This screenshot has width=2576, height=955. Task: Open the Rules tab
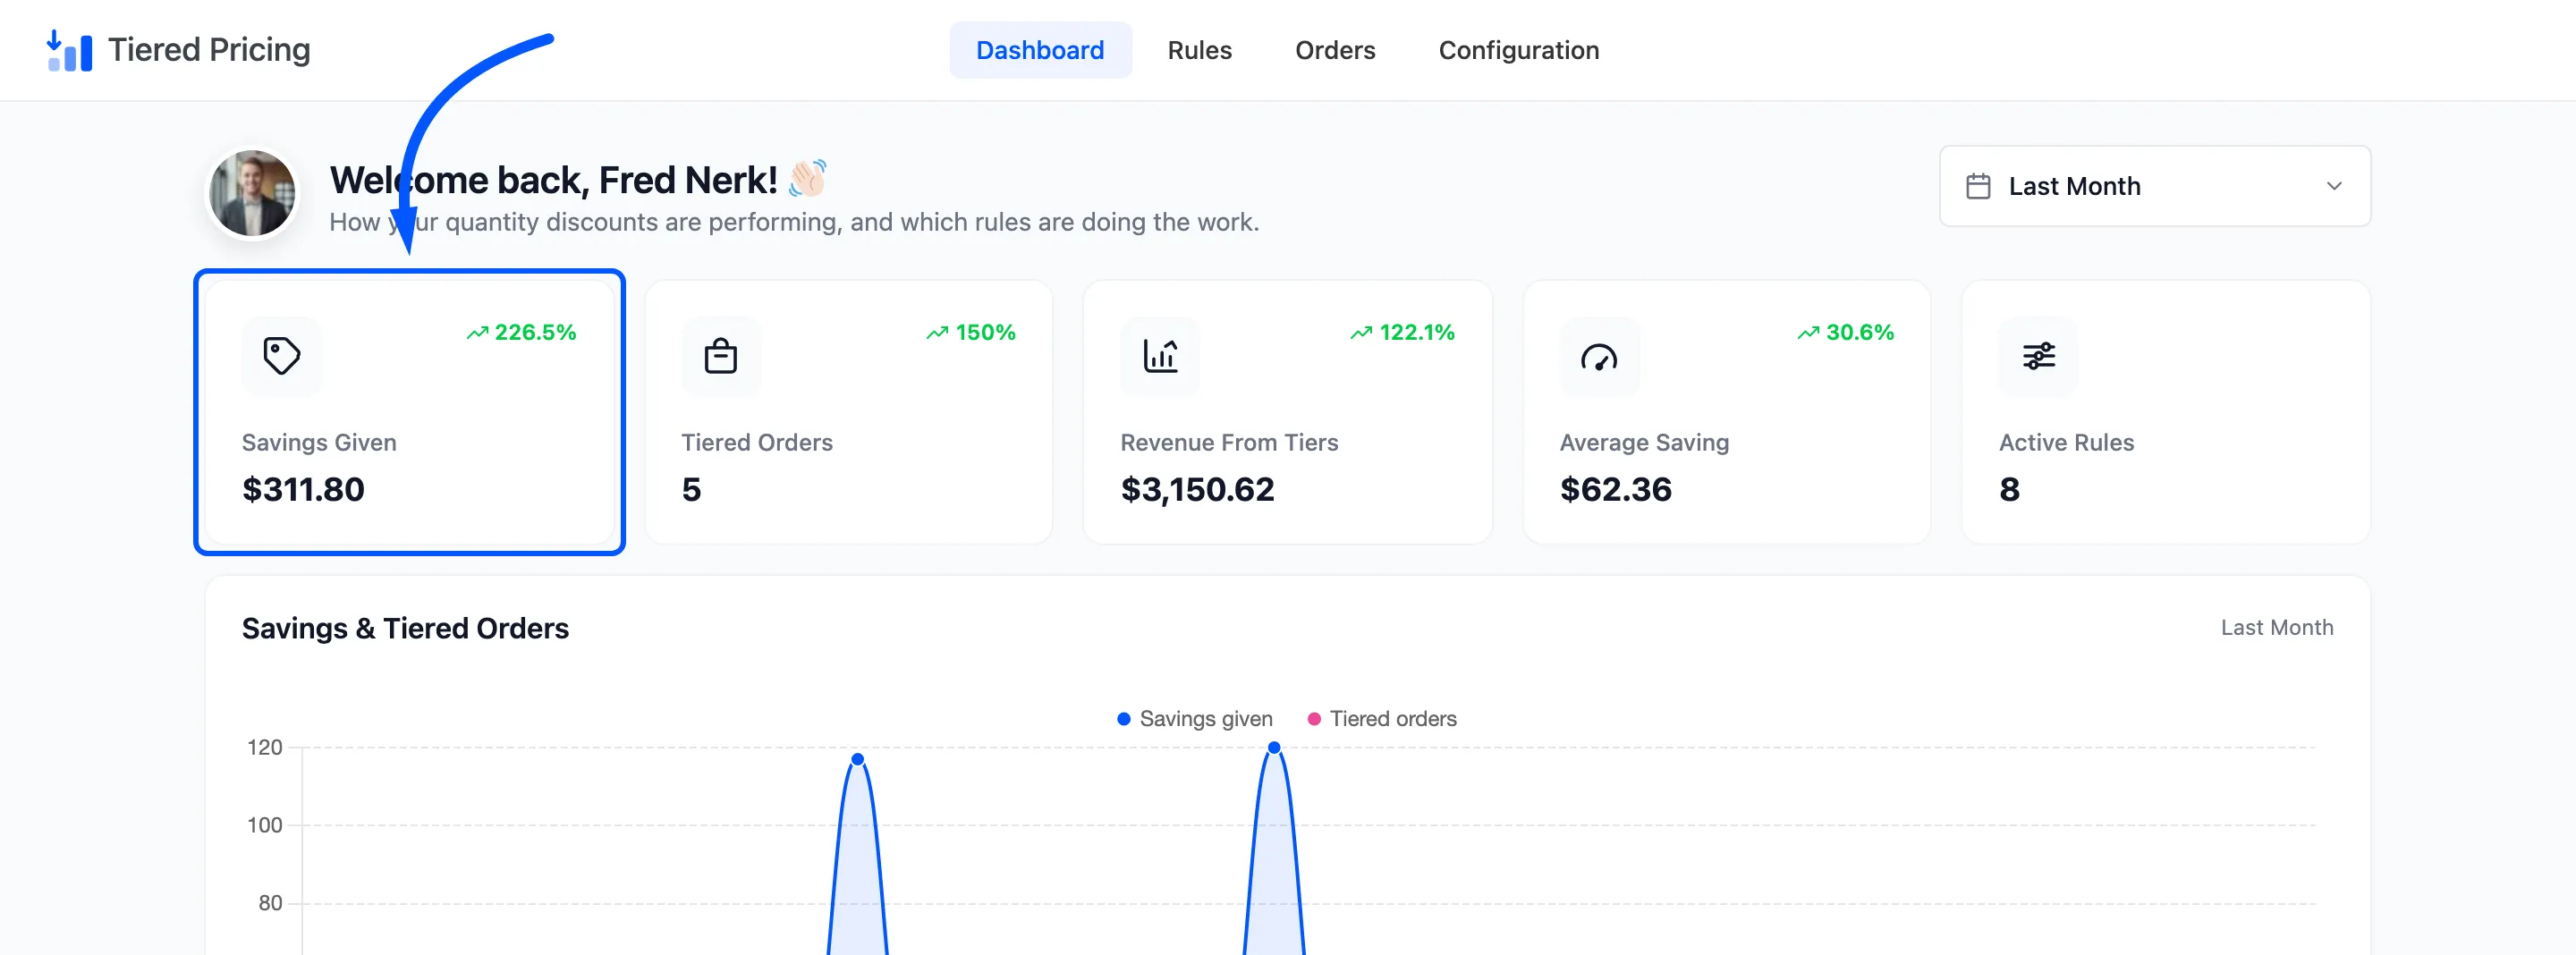pyautogui.click(x=1199, y=50)
